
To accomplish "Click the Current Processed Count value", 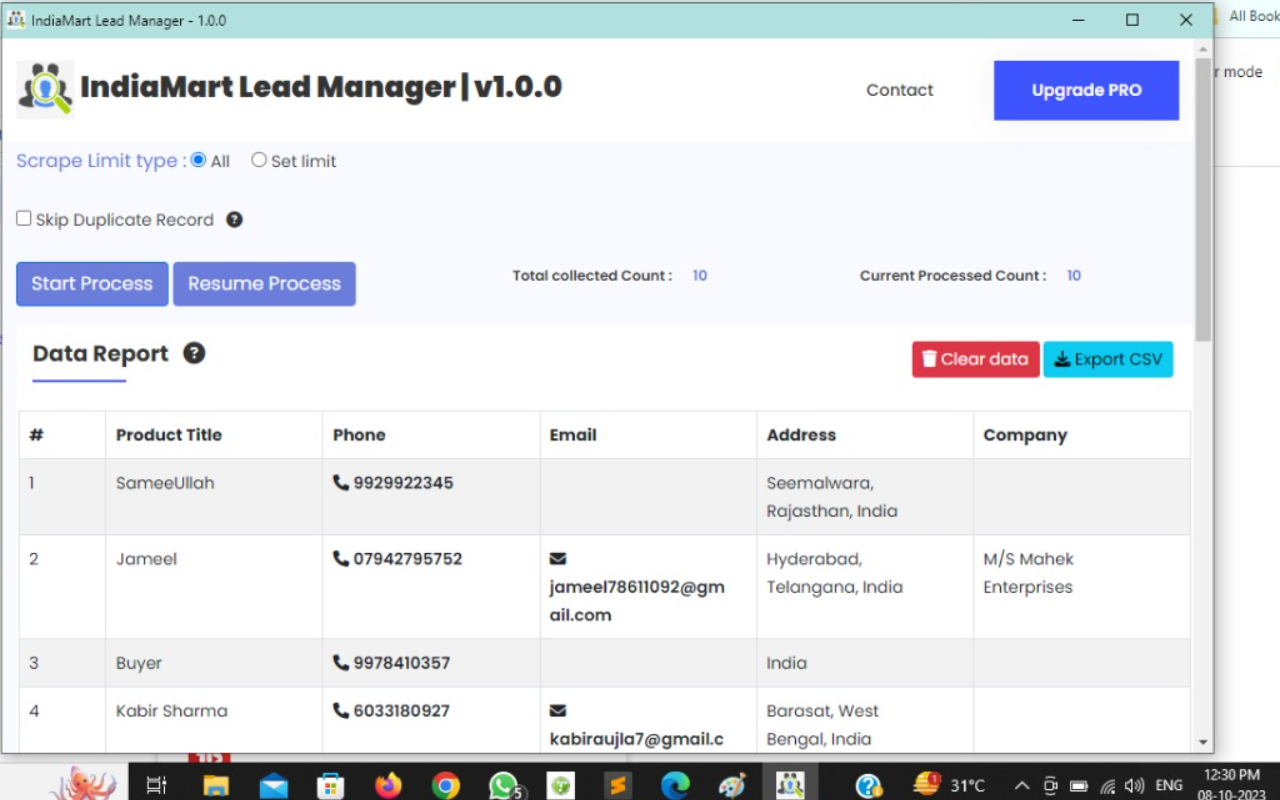I will point(1074,275).
